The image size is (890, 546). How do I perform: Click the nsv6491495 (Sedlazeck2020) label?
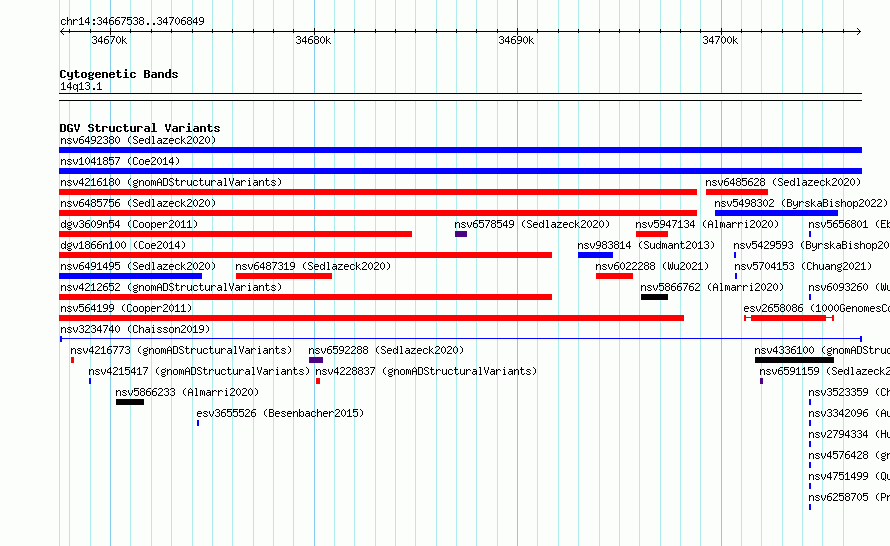138,266
